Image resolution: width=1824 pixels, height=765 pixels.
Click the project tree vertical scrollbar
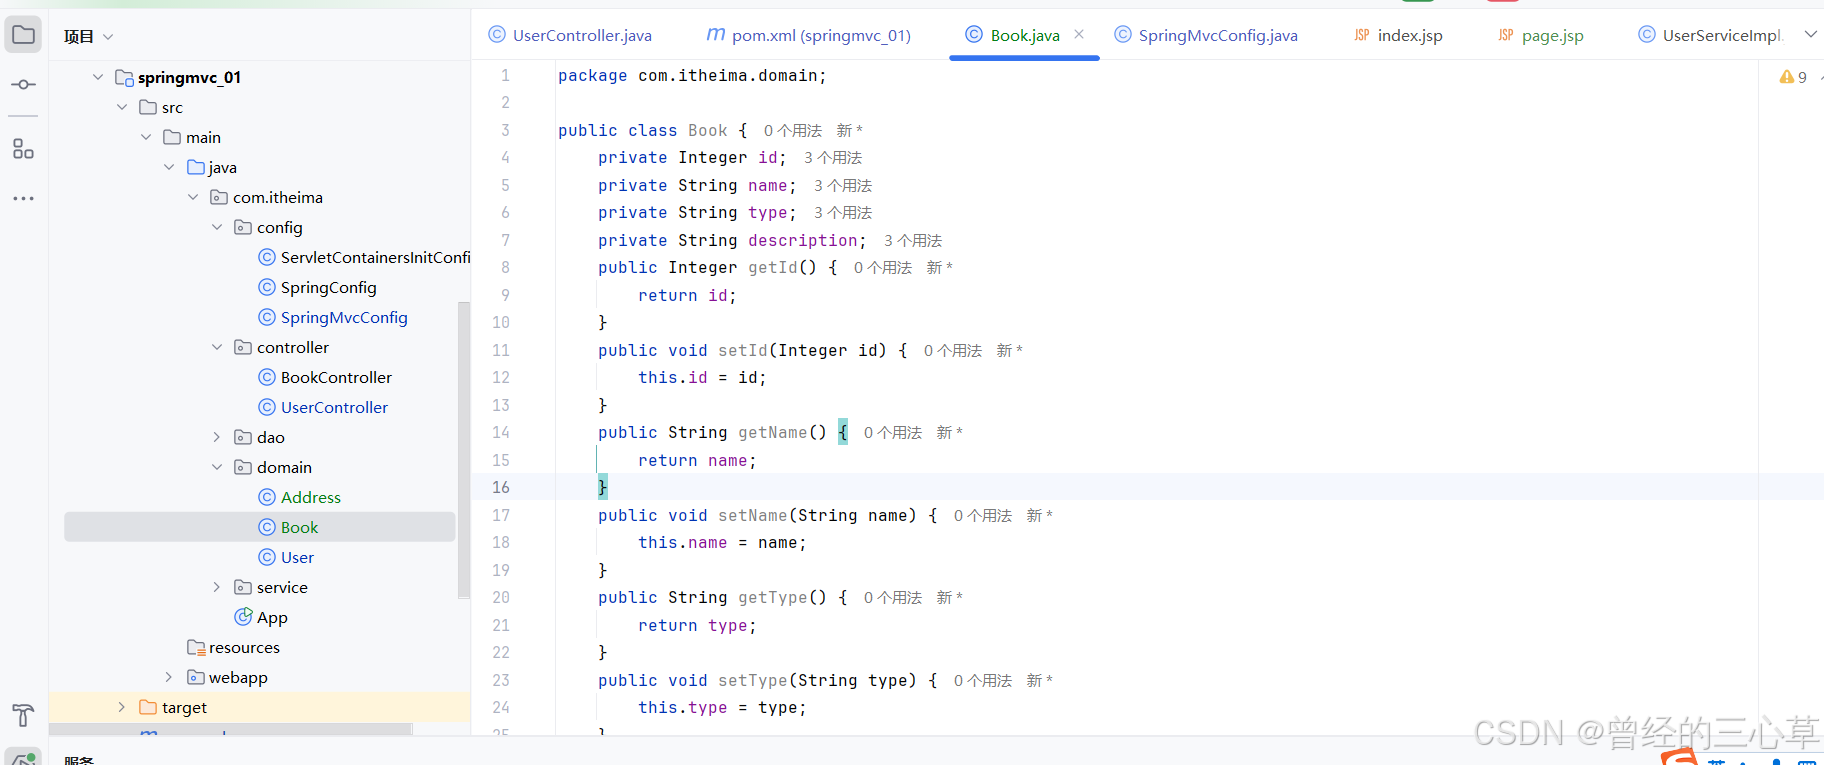(463, 450)
